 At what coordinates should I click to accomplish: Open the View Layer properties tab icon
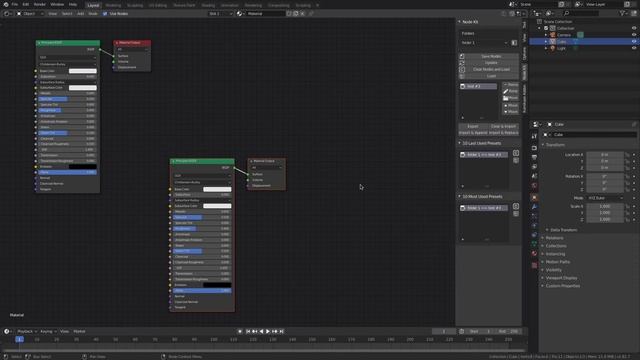[x=534, y=167]
